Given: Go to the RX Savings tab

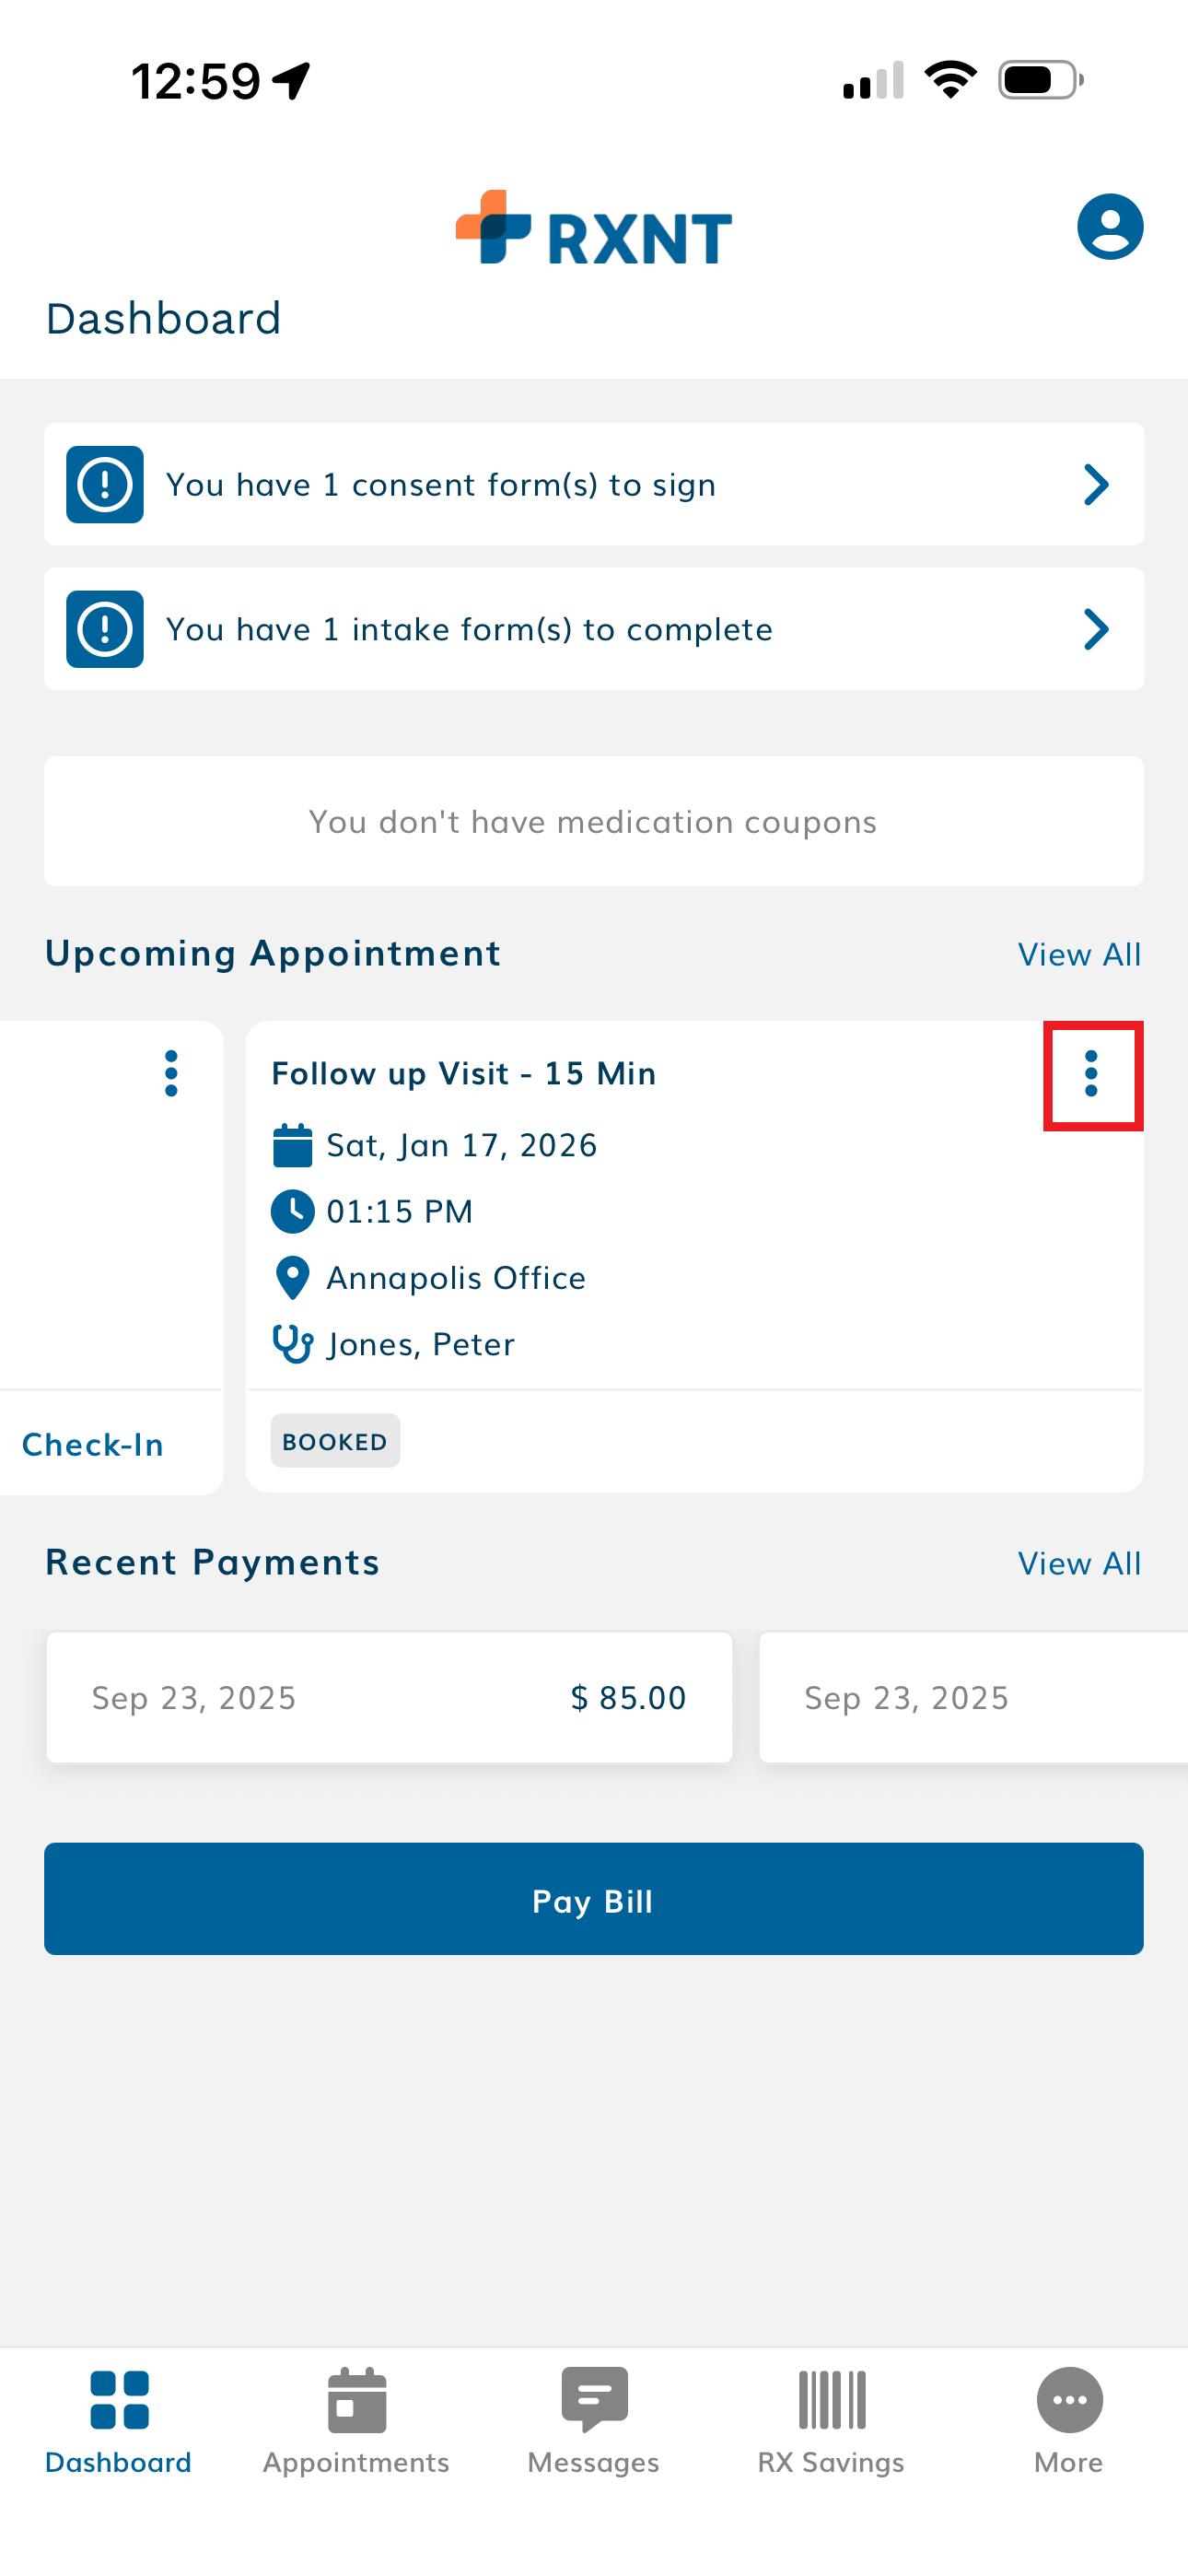Looking at the screenshot, I should tap(830, 2420).
